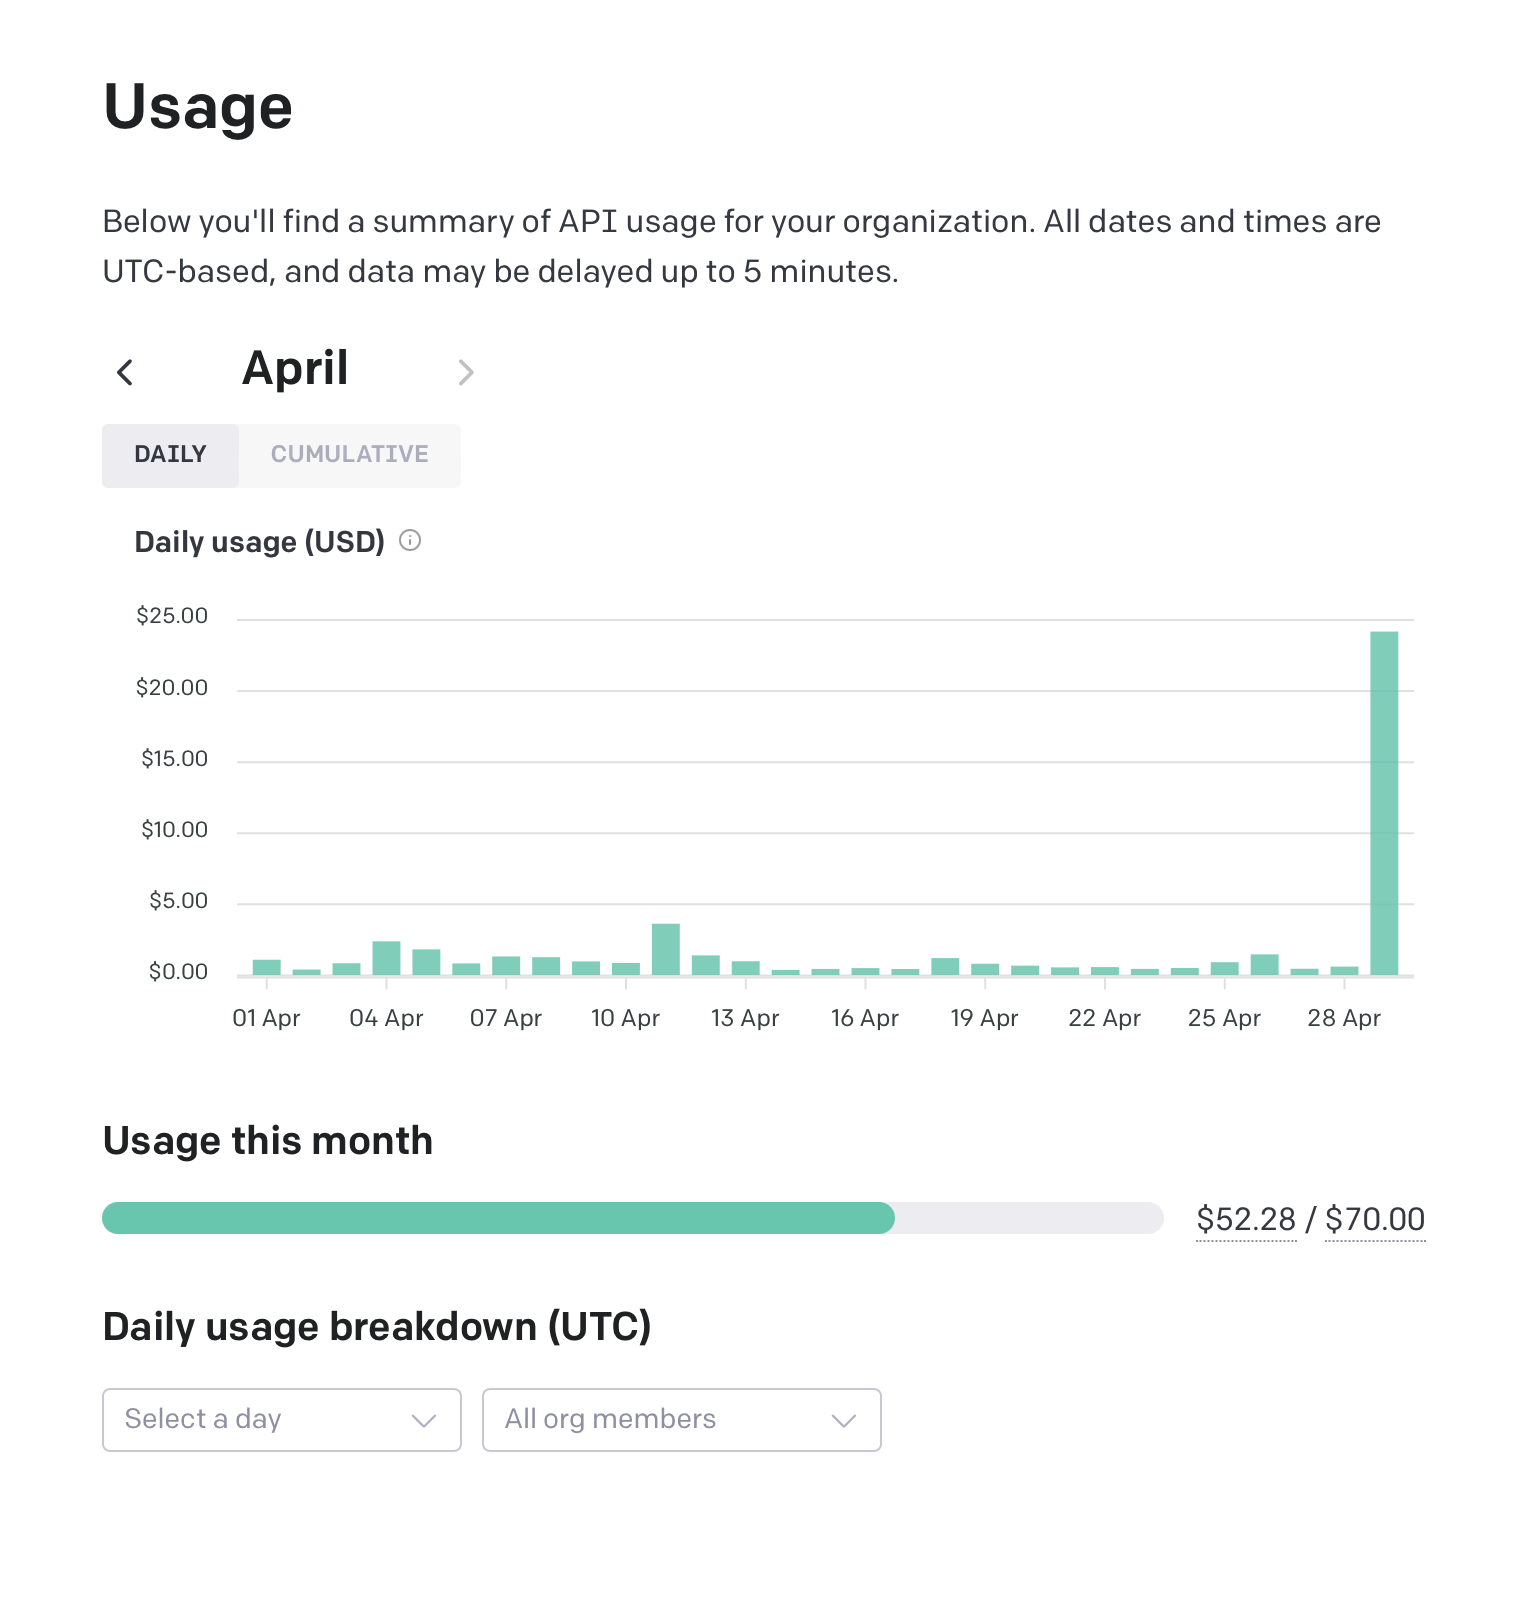Click the April month heading
Image resolution: width=1522 pixels, height=1614 pixels.
[295, 368]
